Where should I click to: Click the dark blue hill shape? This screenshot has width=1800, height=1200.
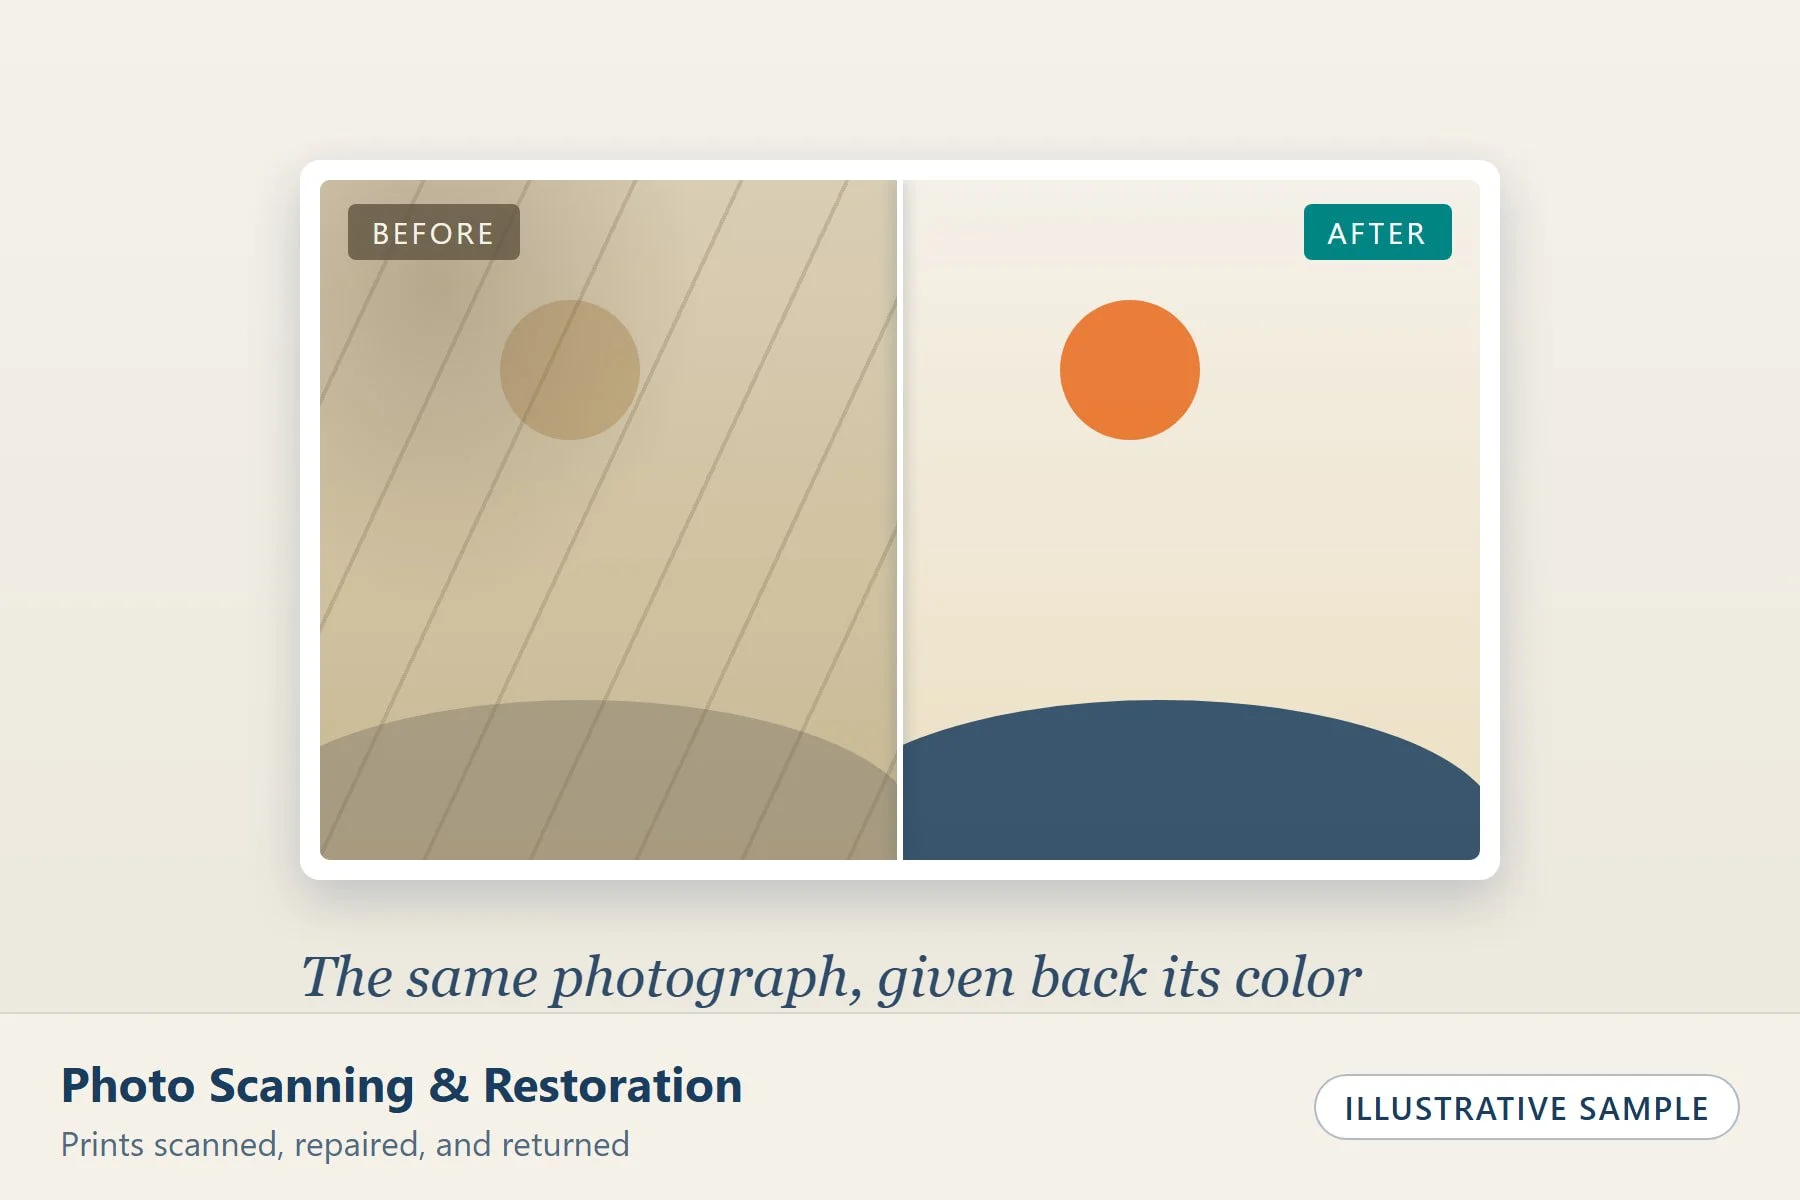(x=1190, y=790)
